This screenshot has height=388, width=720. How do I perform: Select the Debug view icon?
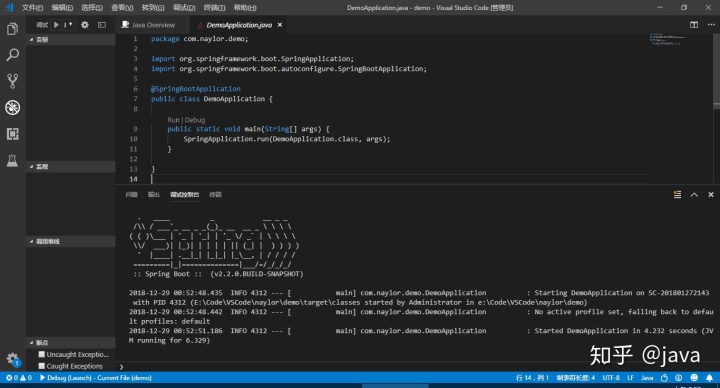(12, 107)
